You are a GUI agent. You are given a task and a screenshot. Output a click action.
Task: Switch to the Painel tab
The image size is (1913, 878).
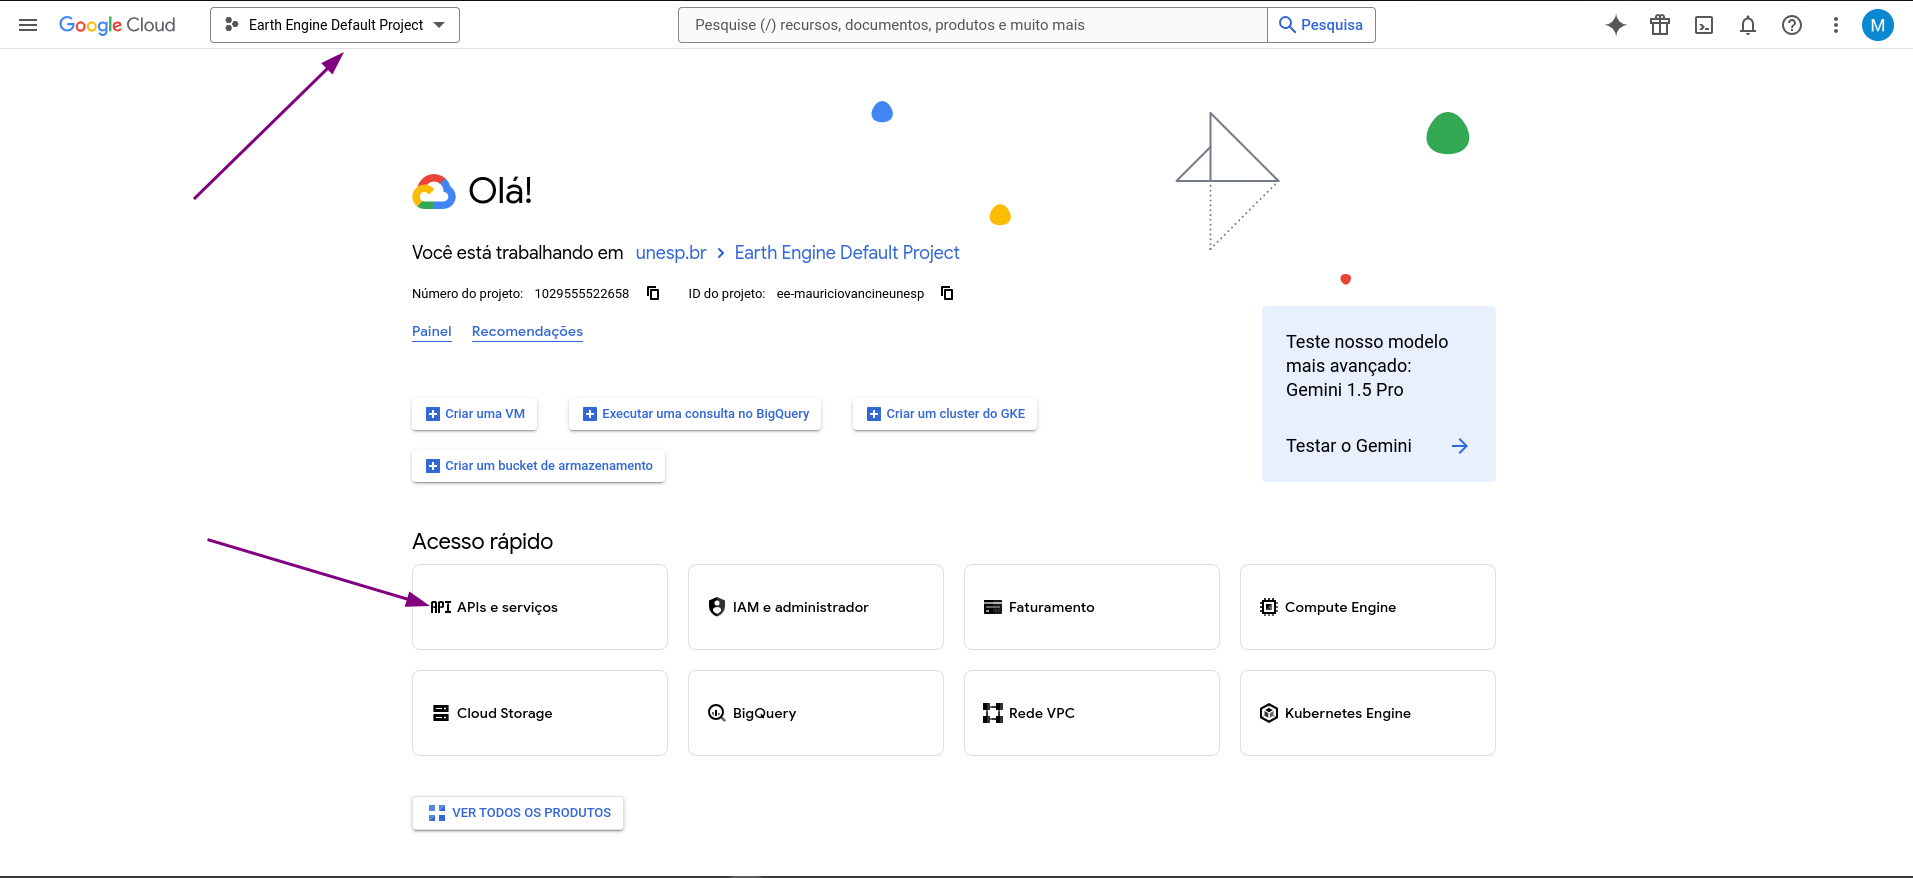coord(432,332)
